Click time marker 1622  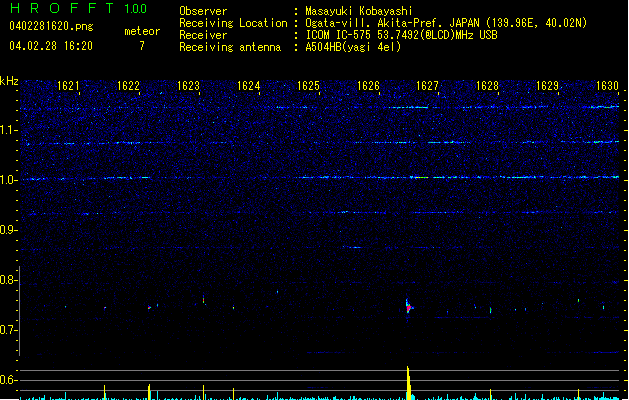(128, 86)
